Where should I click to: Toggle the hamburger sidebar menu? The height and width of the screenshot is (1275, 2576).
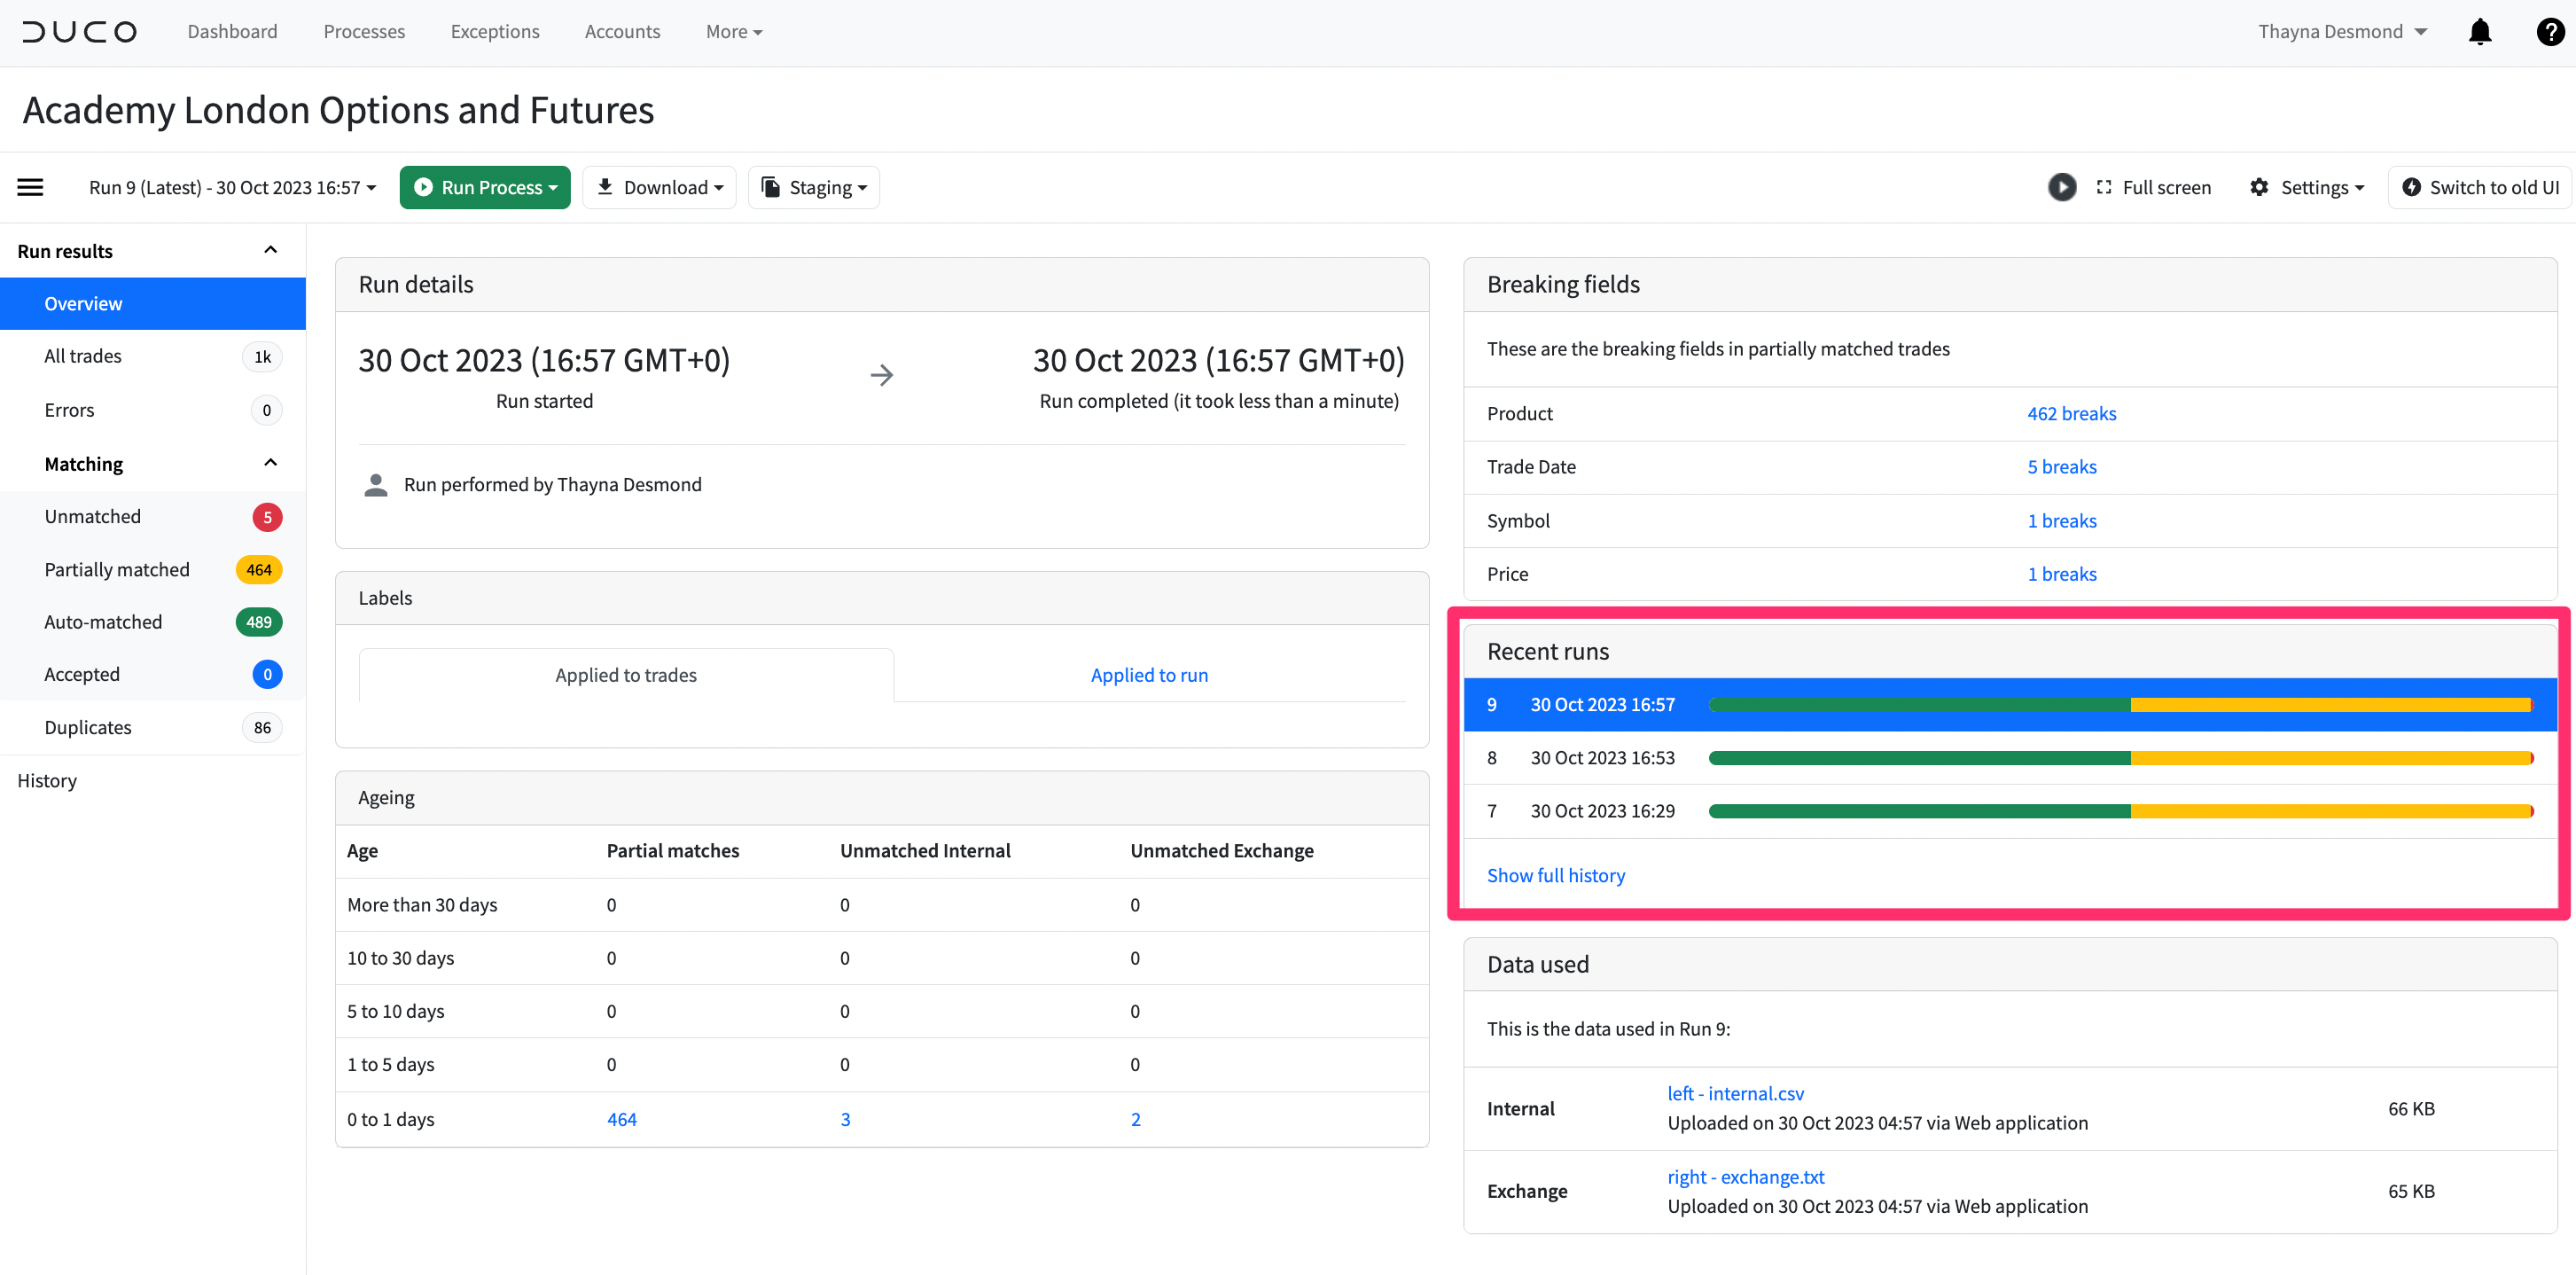click(30, 187)
